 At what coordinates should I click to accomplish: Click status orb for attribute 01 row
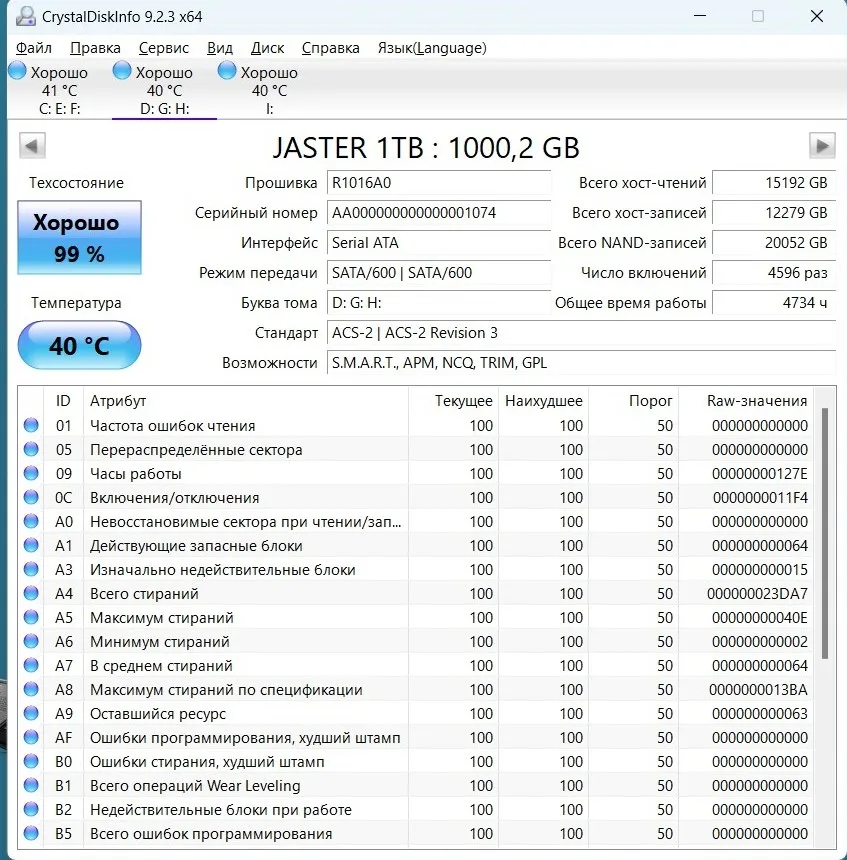point(31,426)
